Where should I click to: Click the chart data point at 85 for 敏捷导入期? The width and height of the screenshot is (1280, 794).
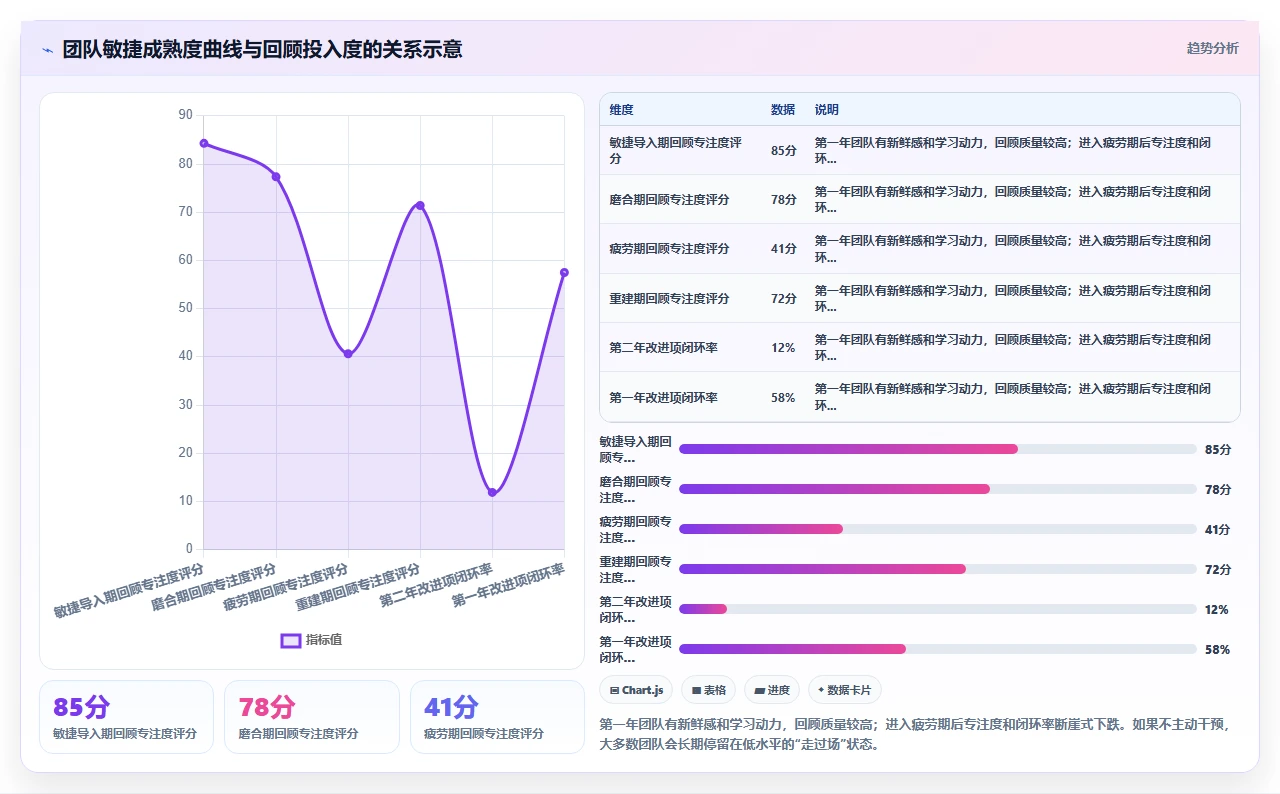point(204,143)
